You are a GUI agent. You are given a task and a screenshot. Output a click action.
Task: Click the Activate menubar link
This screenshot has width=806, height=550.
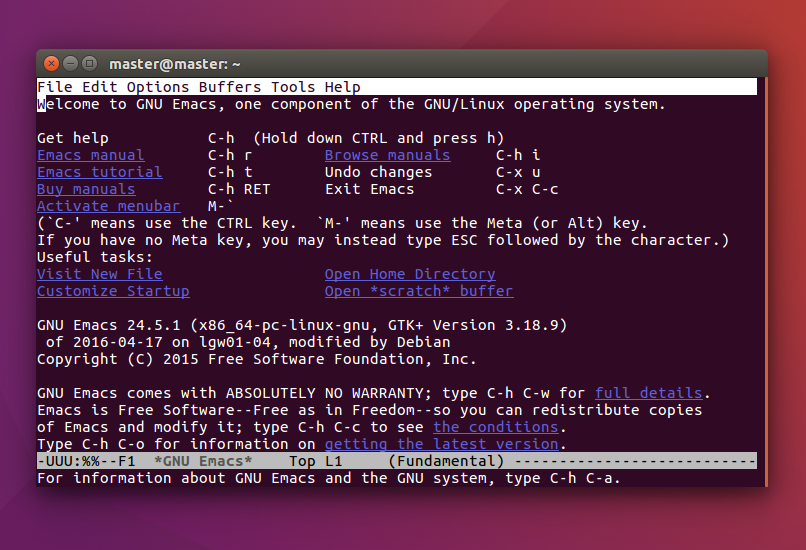[108, 206]
